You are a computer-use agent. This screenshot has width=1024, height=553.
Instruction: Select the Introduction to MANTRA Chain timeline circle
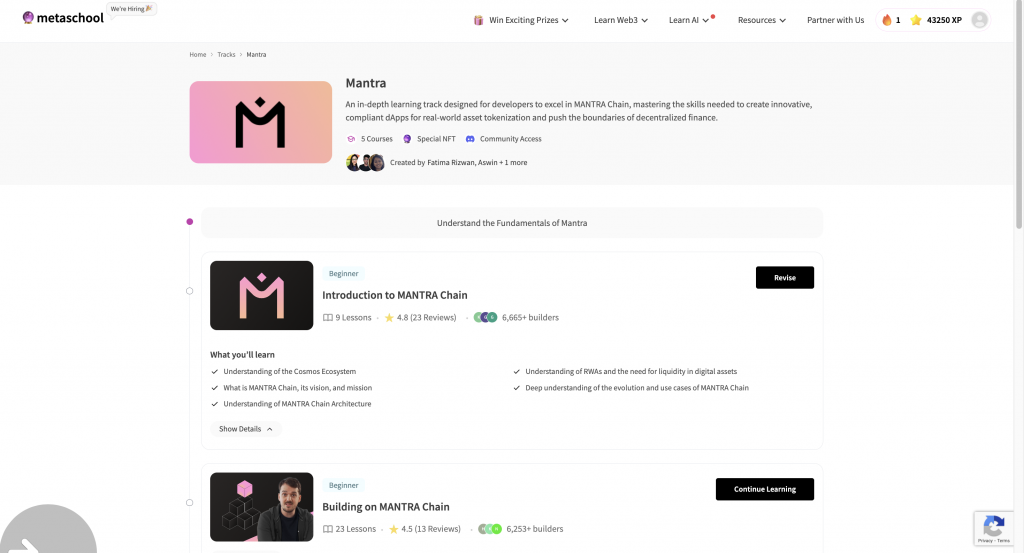[189, 291]
